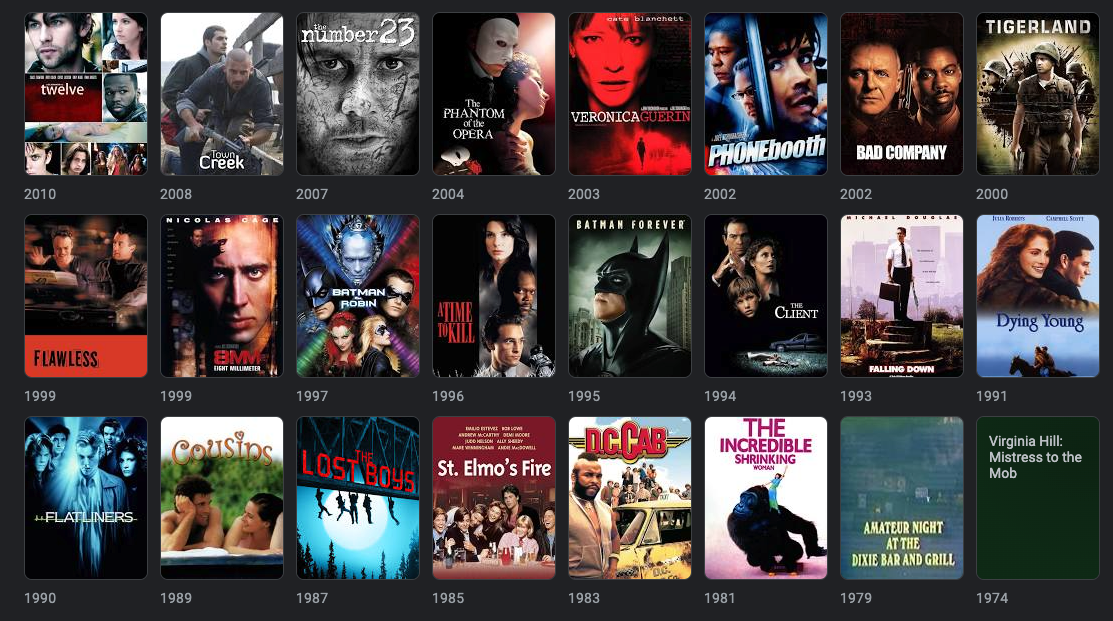Open the Twelve movie poster
The height and width of the screenshot is (621, 1113).
click(86, 94)
